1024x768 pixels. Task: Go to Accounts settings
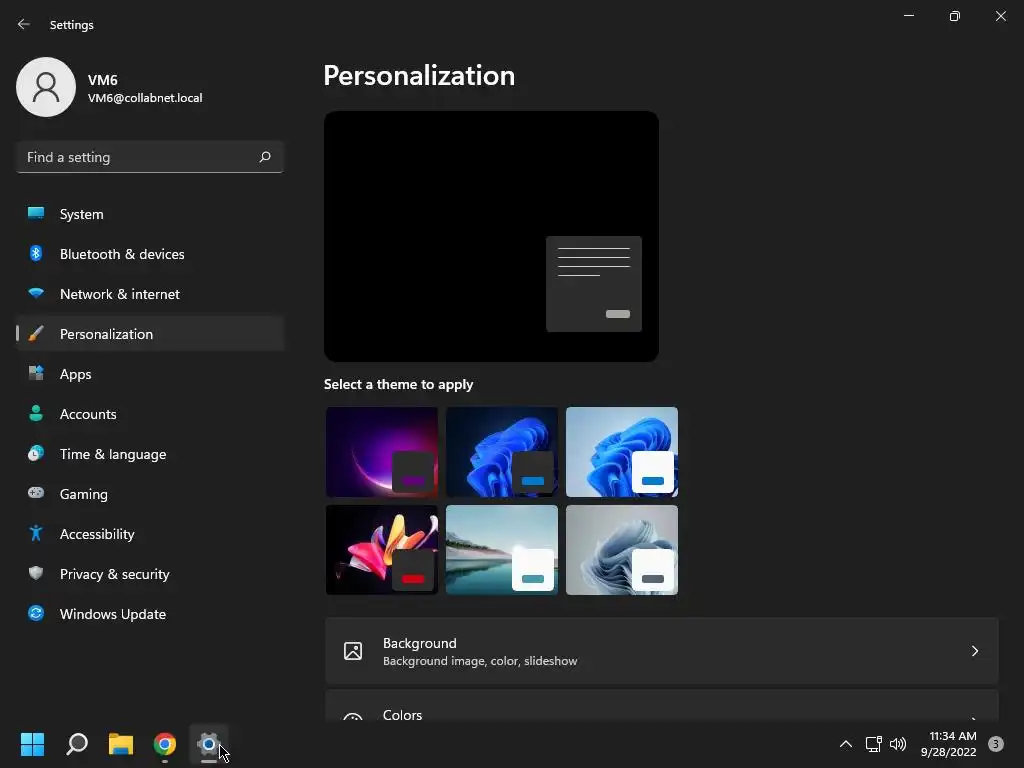(x=150, y=413)
